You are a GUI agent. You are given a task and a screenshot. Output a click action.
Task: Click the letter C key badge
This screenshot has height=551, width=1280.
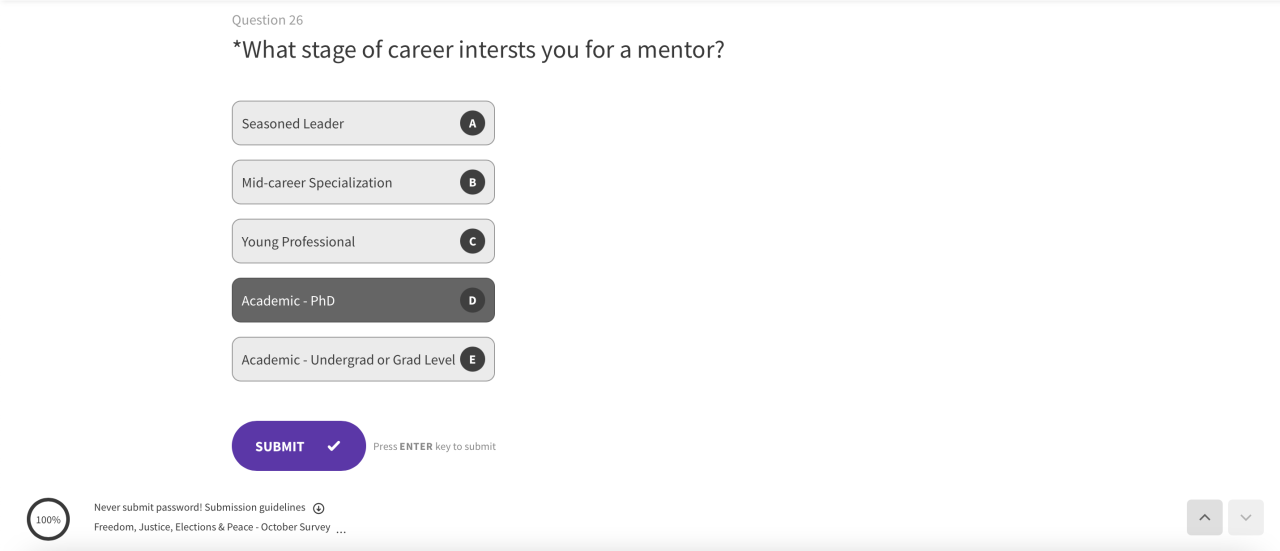coord(472,241)
